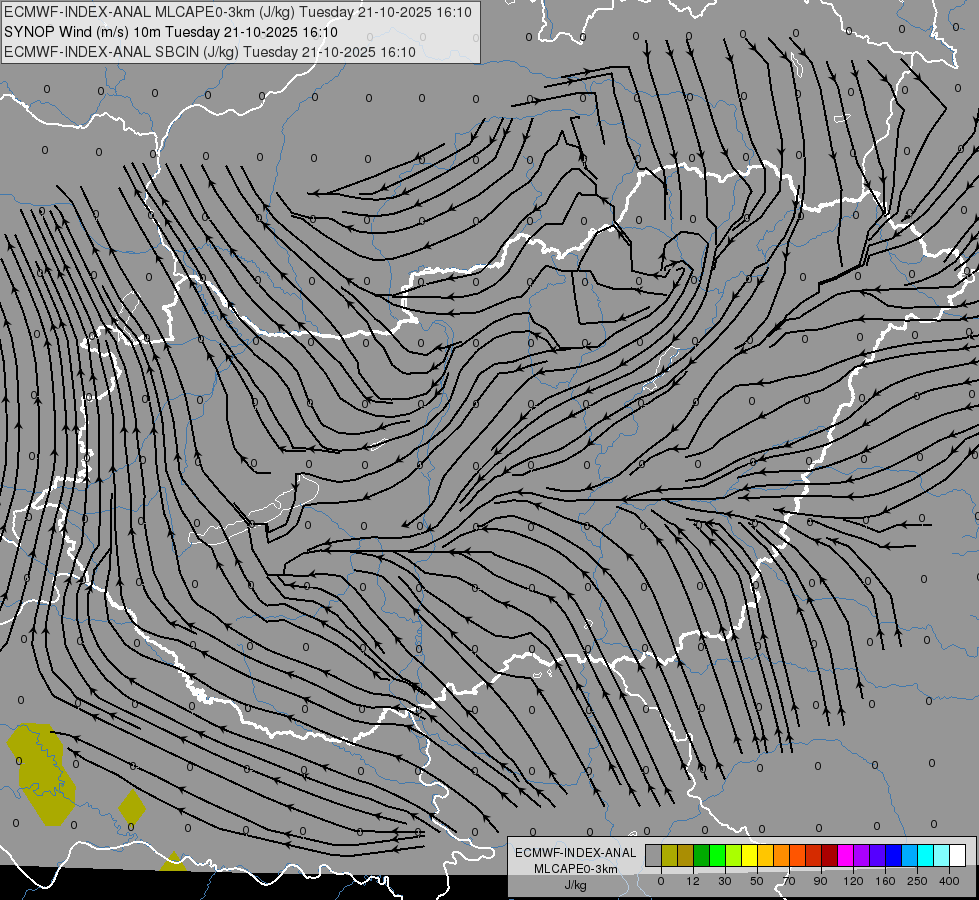Select the 400 maximum legend value
This screenshot has width=979, height=900.
949,881
